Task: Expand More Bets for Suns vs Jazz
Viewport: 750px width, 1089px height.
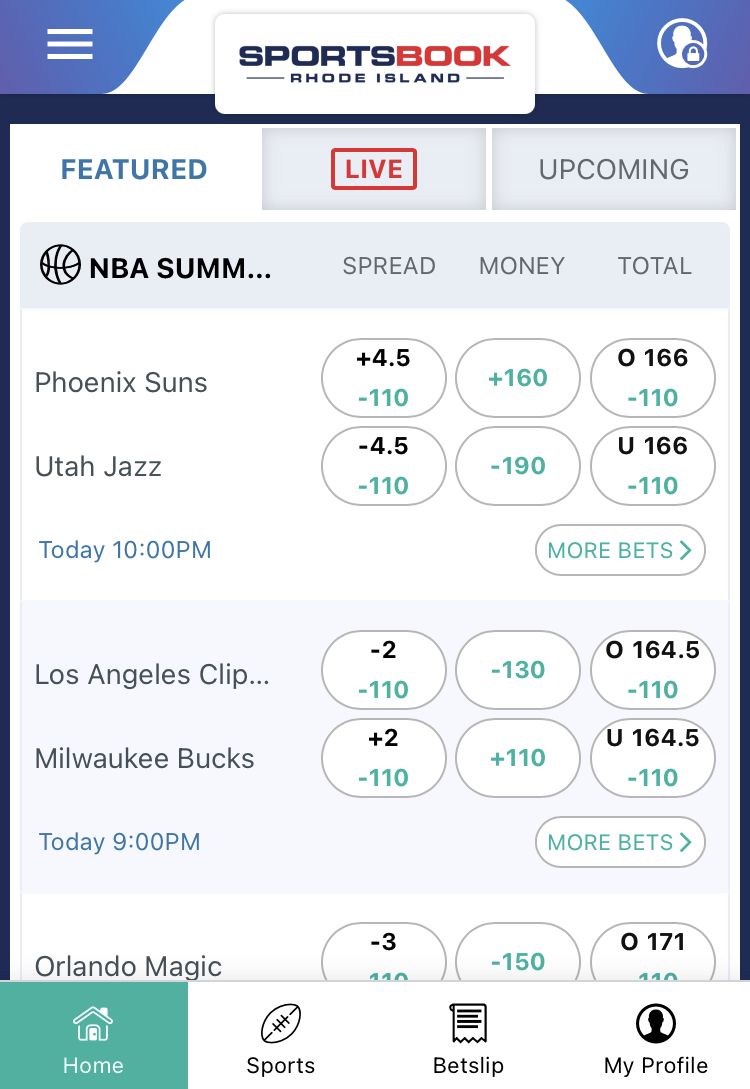Action: [x=620, y=550]
